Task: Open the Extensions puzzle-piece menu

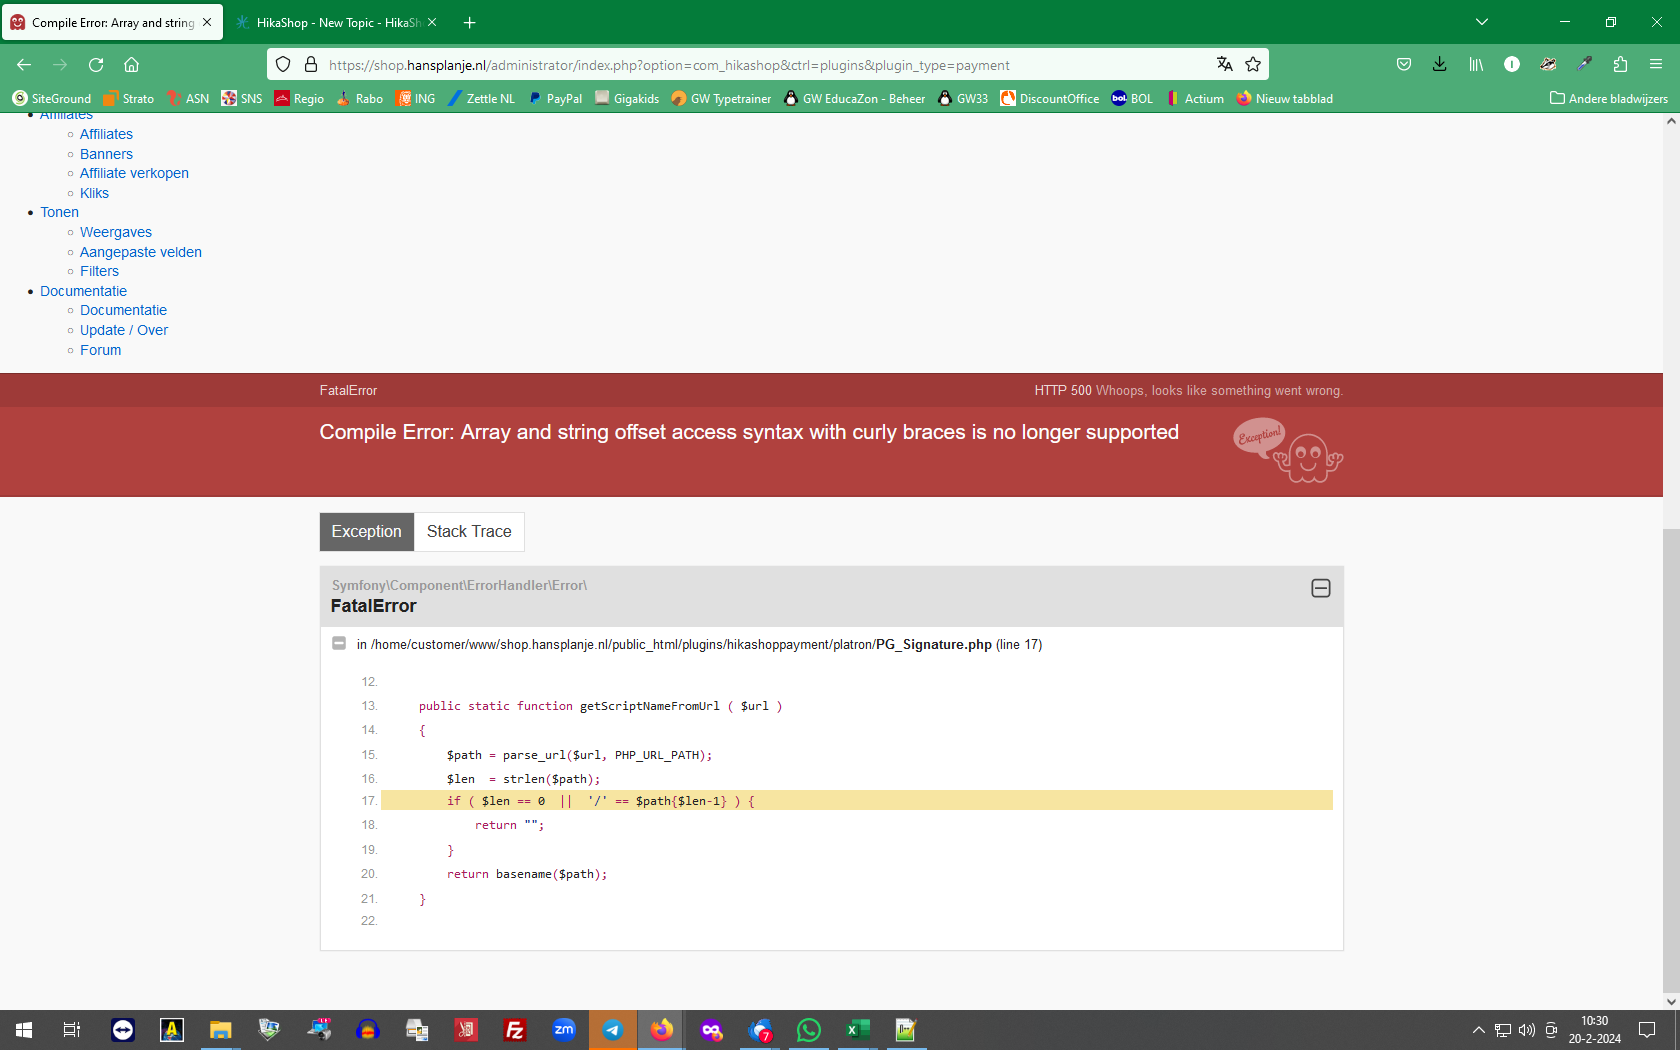Action: point(1620,64)
